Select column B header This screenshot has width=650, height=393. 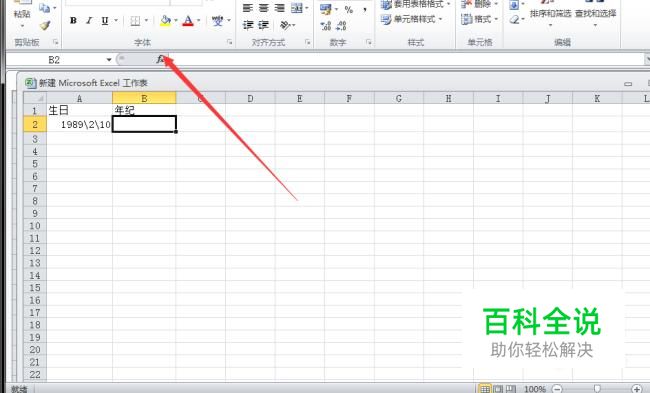[144, 98]
